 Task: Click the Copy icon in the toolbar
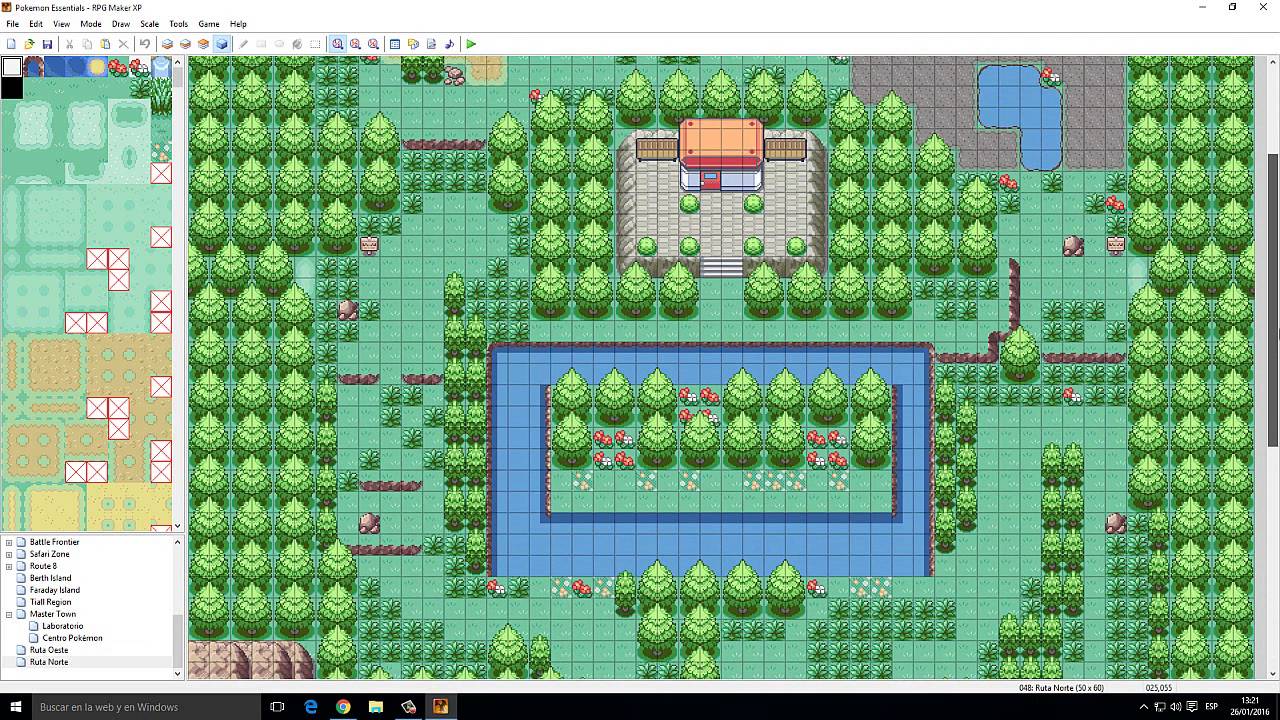[x=87, y=44]
